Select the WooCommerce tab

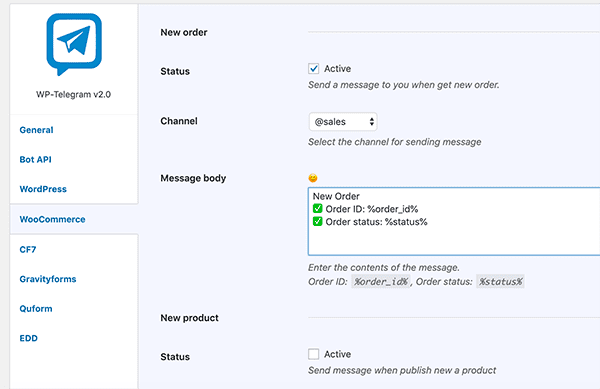pyautogui.click(x=52, y=219)
